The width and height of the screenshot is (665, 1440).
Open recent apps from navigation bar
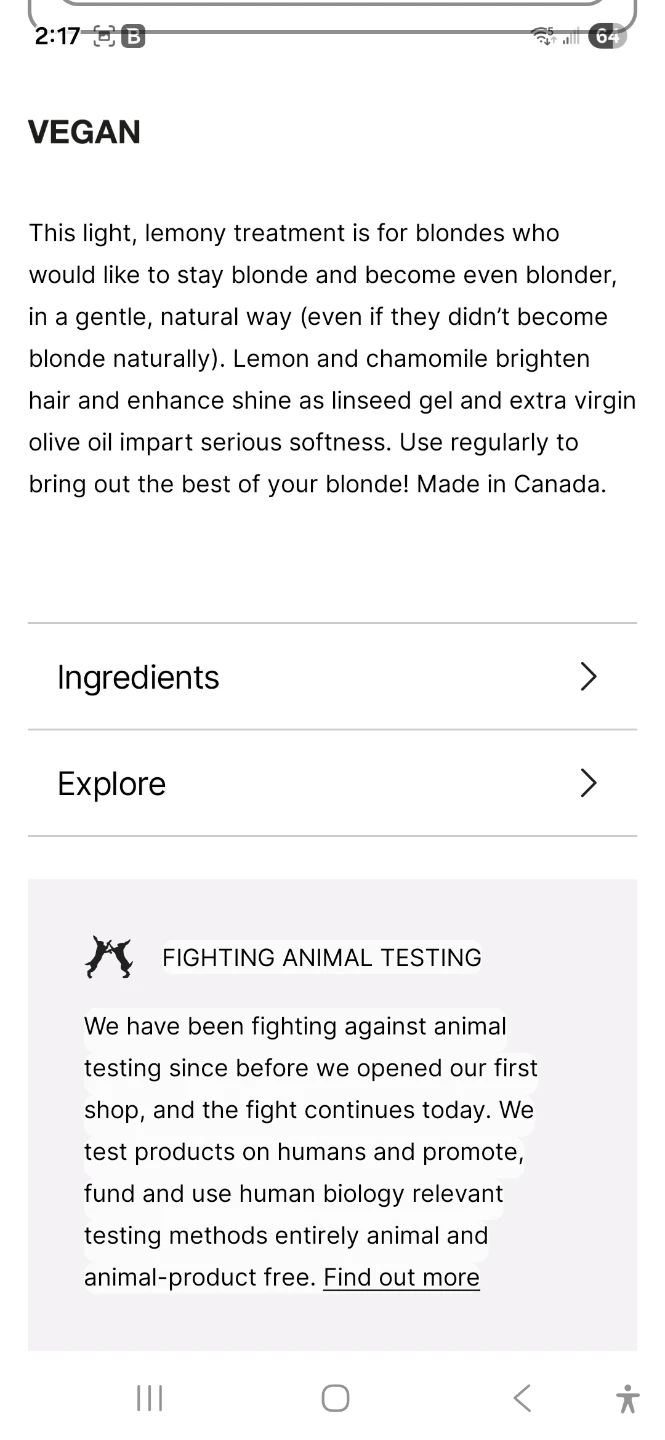point(149,1397)
